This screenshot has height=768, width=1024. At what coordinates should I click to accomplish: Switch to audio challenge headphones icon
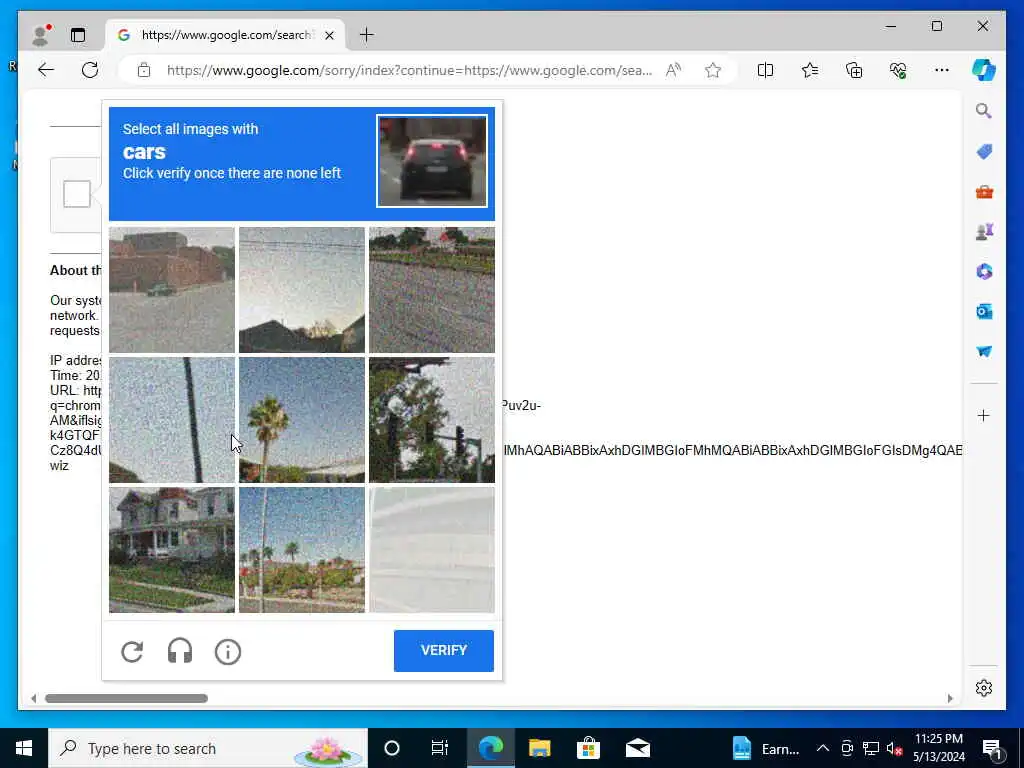(180, 651)
